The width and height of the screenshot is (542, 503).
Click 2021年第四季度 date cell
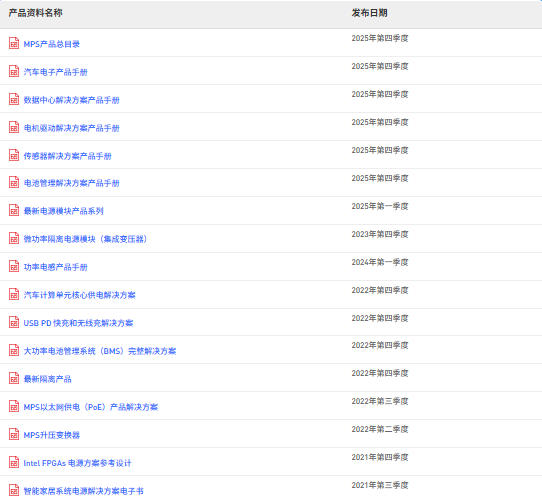pos(380,457)
